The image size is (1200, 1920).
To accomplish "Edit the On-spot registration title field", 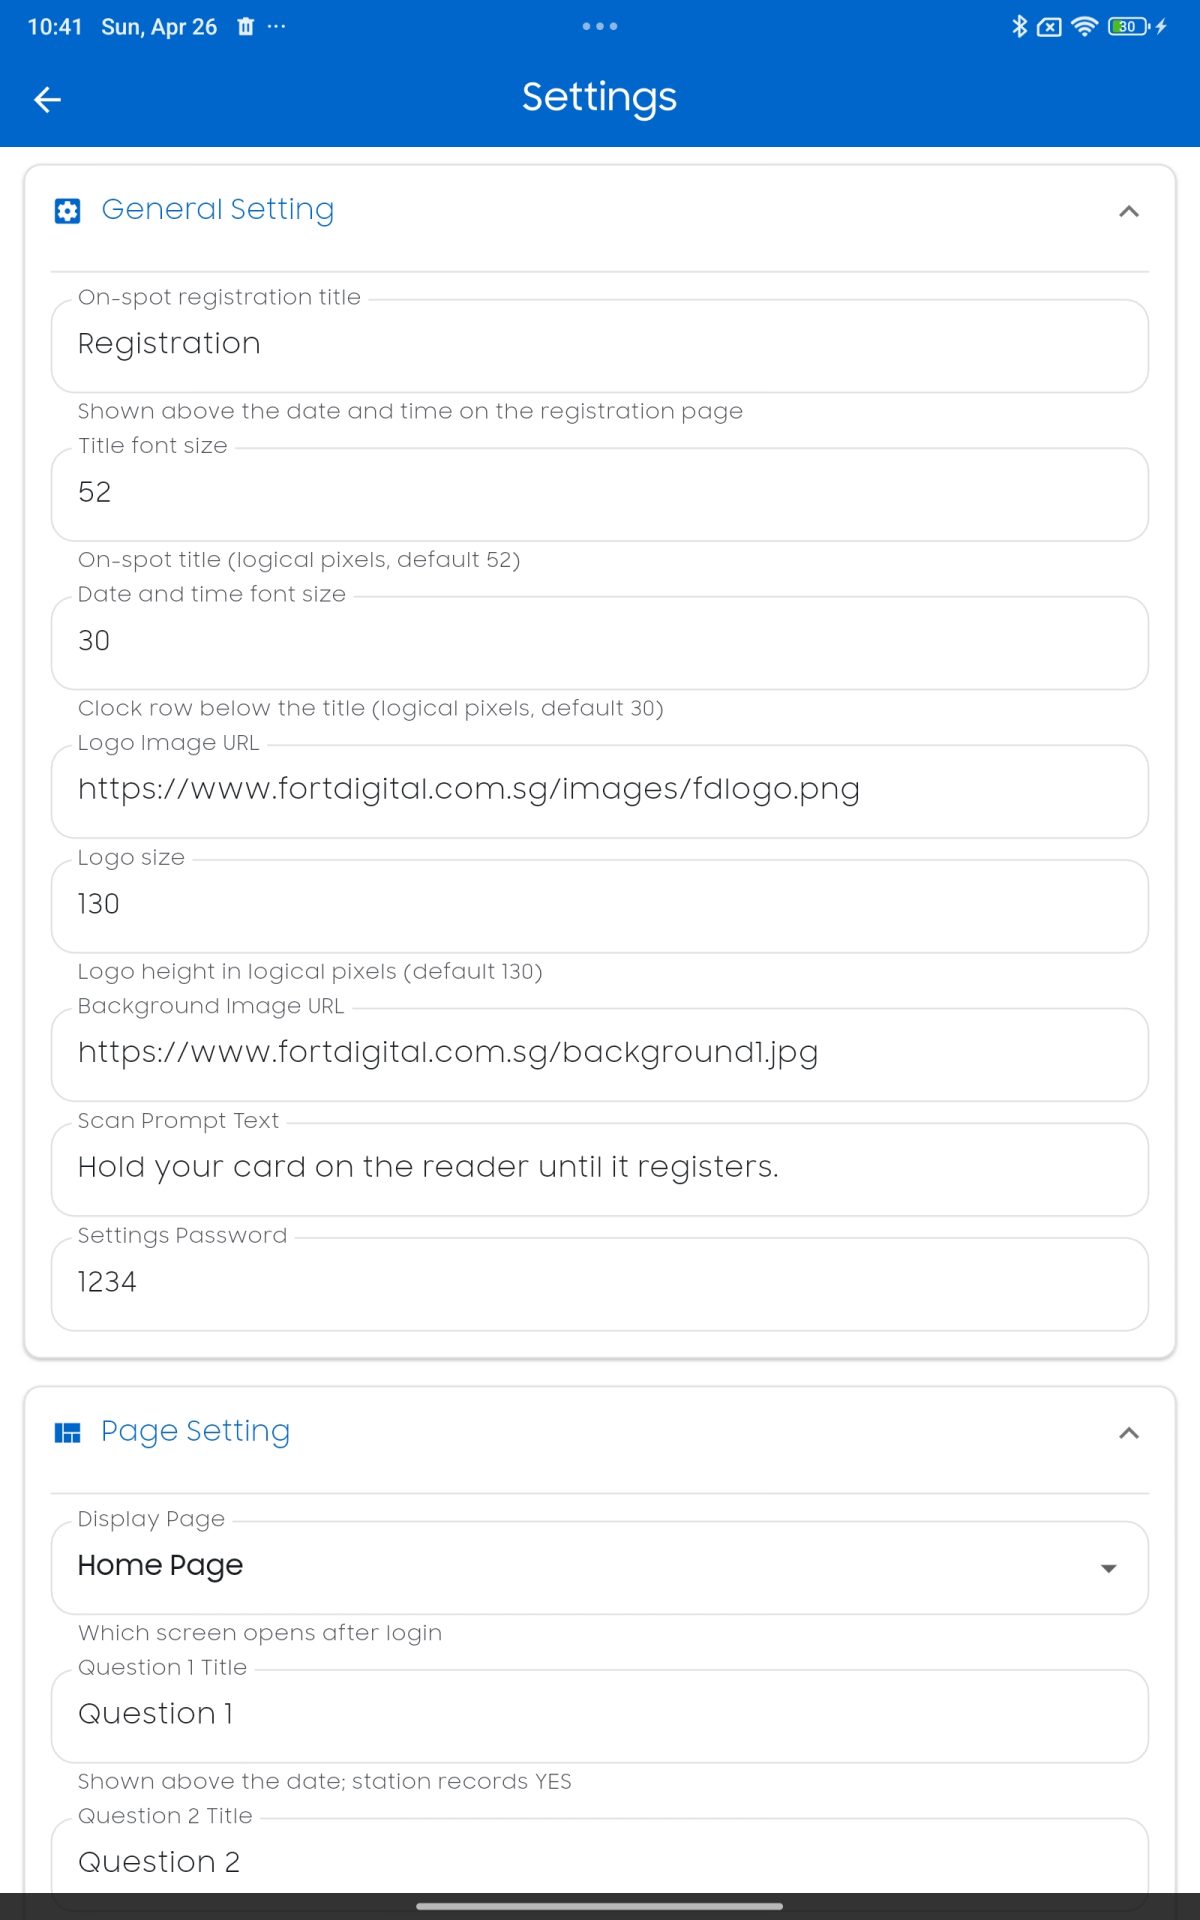I will pos(600,345).
